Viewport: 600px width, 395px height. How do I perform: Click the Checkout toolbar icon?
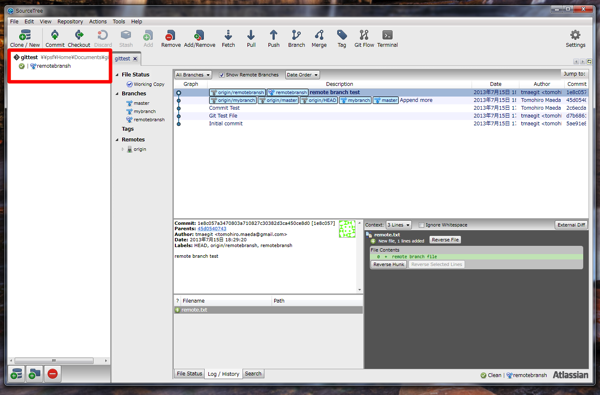click(x=79, y=38)
